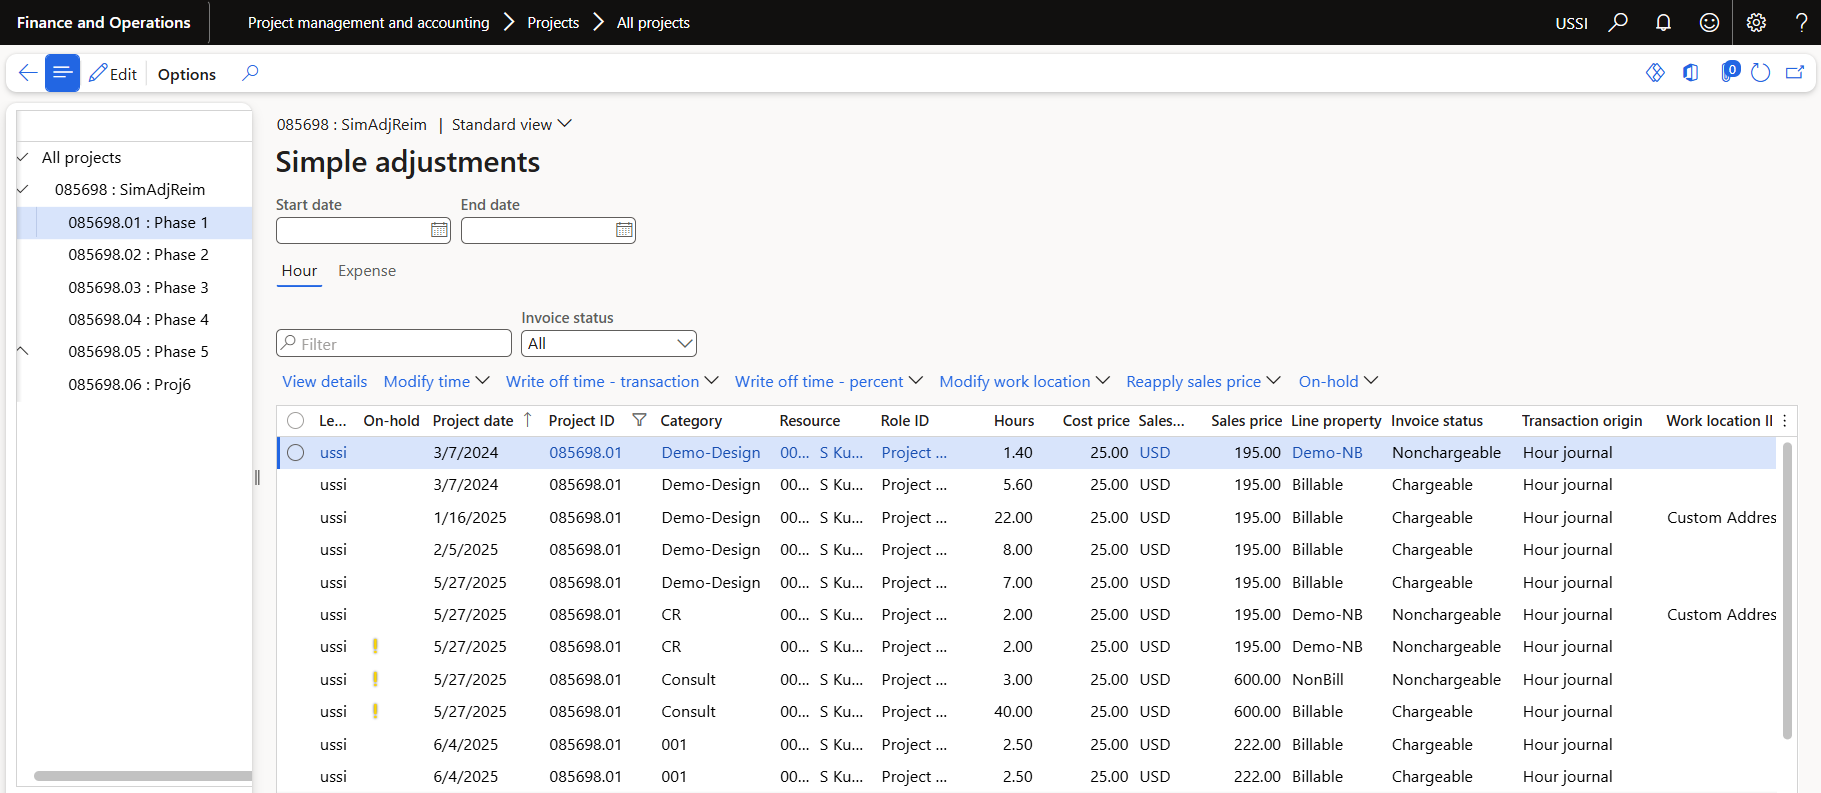
Task: Open the notifications bell icon
Action: [1663, 22]
